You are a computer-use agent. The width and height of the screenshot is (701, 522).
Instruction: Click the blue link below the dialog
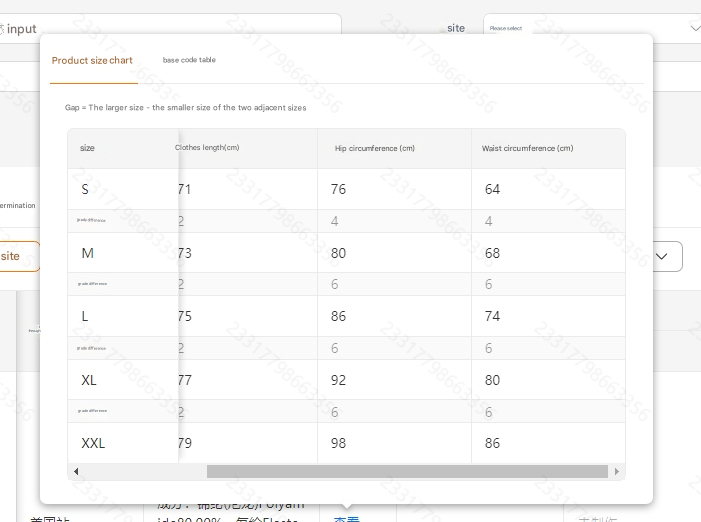pos(346,518)
